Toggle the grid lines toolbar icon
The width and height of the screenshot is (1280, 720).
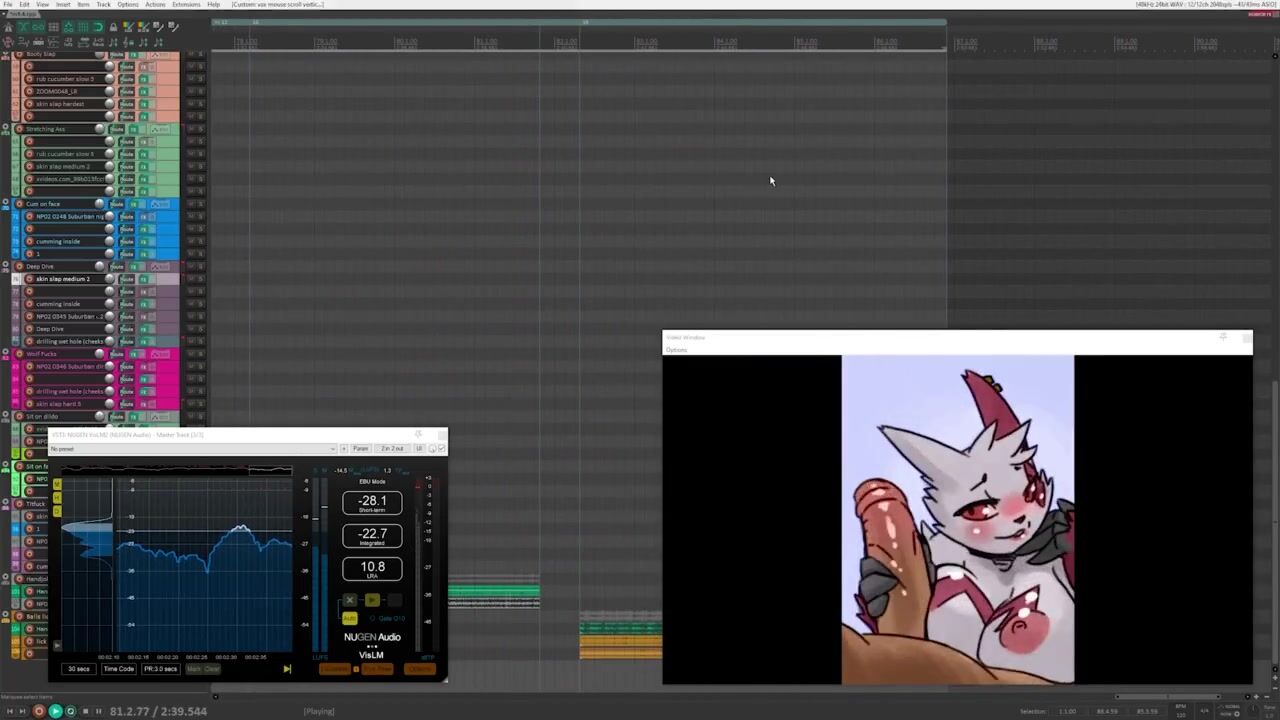53,27
